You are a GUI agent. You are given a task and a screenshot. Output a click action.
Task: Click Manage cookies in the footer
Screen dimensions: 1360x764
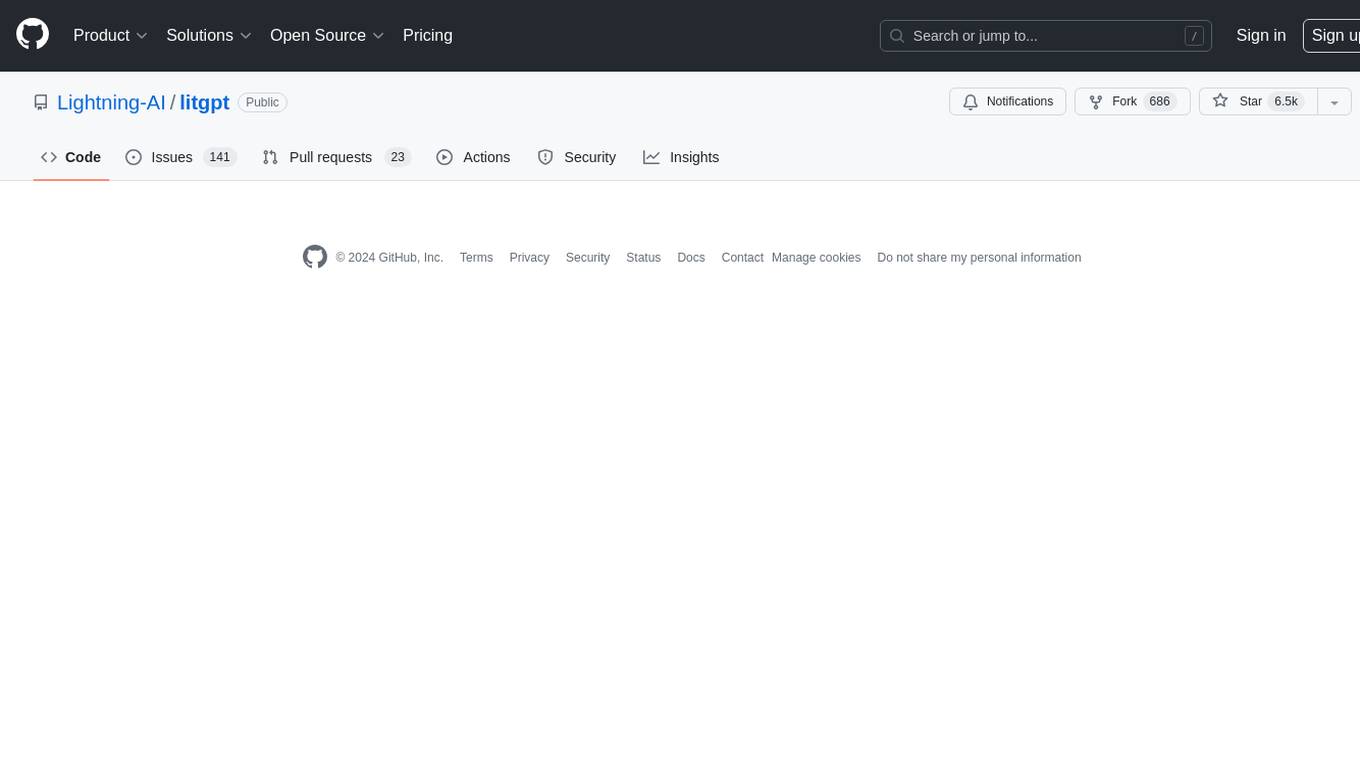816,258
